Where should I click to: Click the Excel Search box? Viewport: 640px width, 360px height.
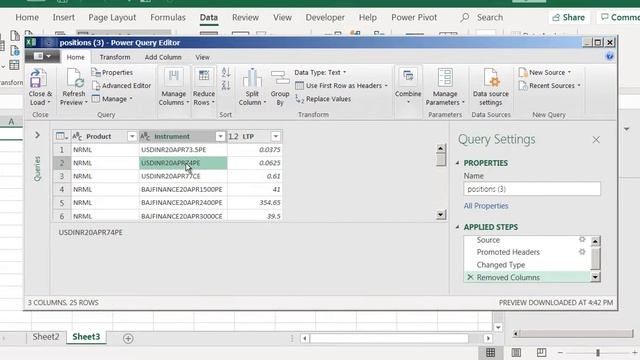482,18
